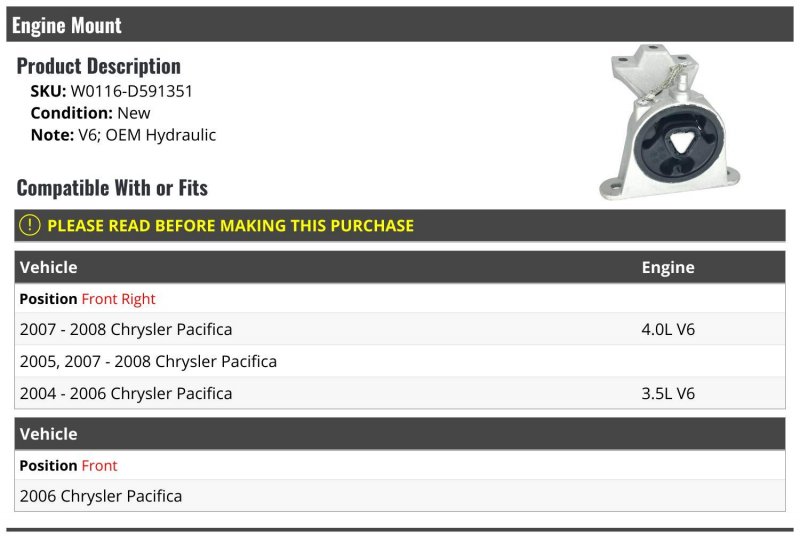Select the 2006 Chrysler Pacifica row
This screenshot has height=538, width=800.
click(x=399, y=496)
